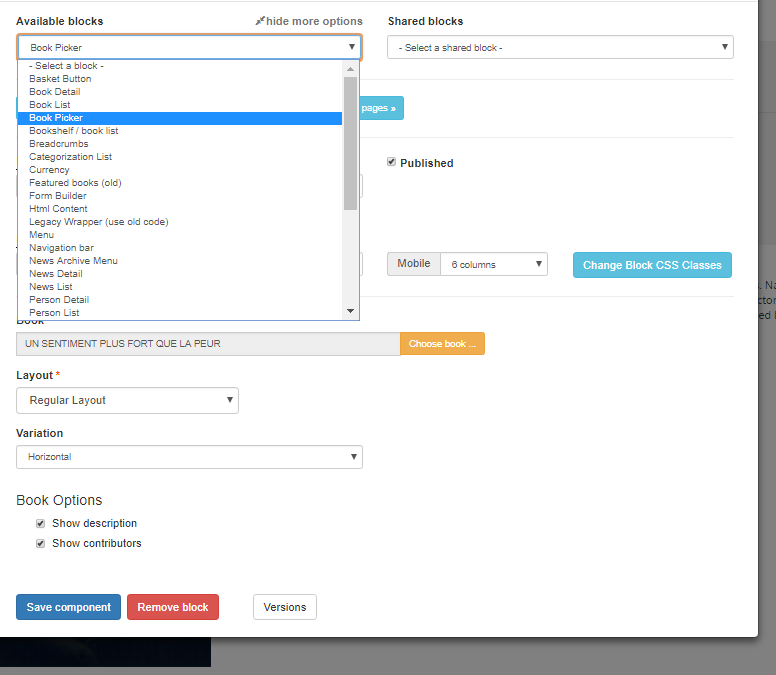Screen dimensions: 776x675
Task: Click the dropdown list scrollbar up arrow
Action: click(x=350, y=67)
